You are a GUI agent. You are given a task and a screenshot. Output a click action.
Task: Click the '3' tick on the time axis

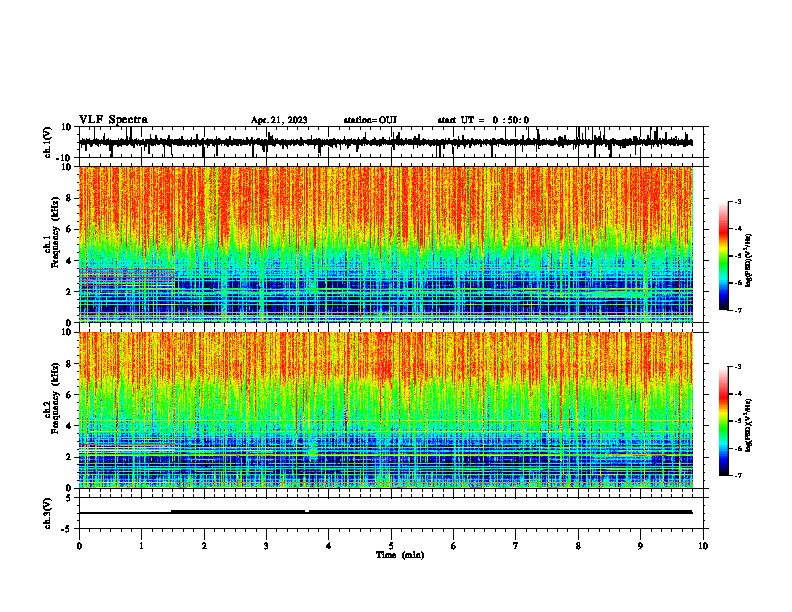coord(266,546)
